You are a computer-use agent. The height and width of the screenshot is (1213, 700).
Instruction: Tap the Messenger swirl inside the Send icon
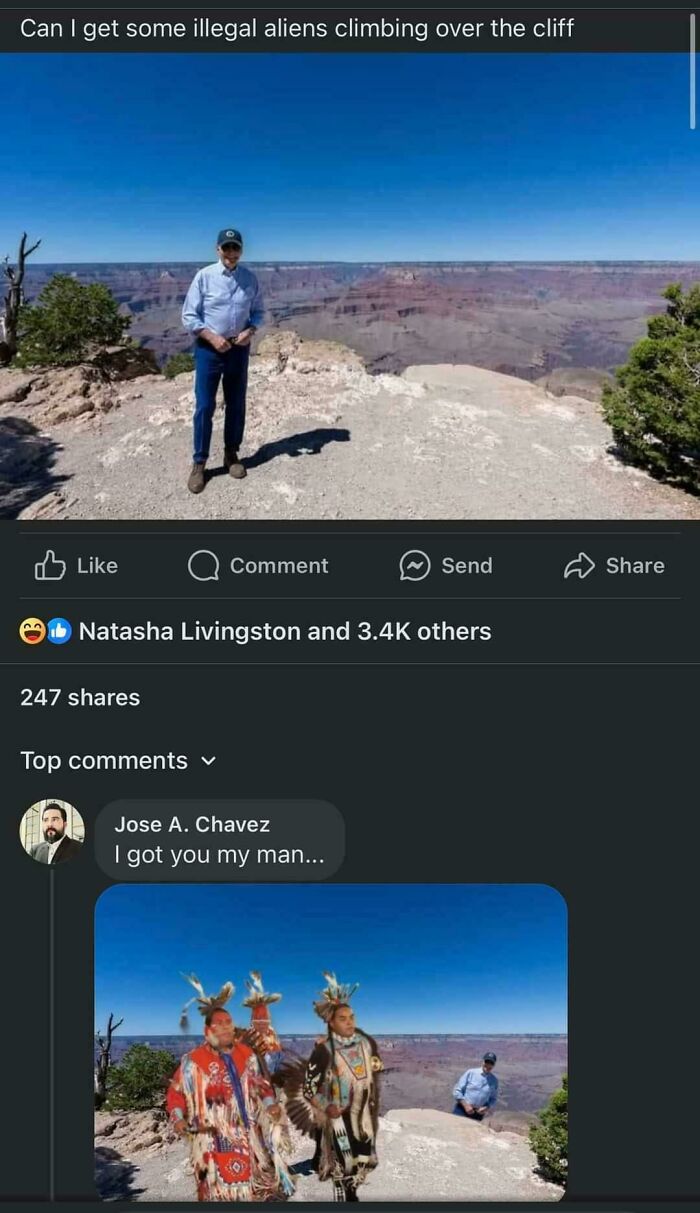[x=413, y=565]
